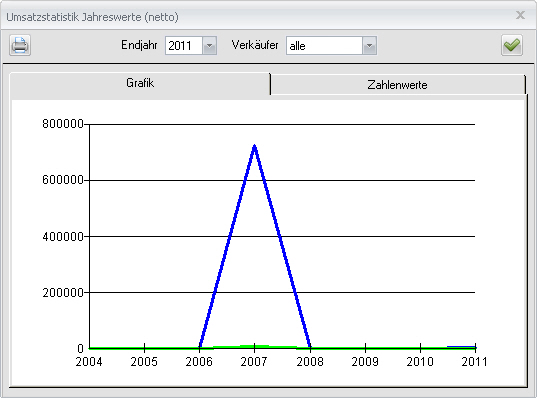
Task: Open the Endjahr dropdown arrow
Action: [x=210, y=46]
